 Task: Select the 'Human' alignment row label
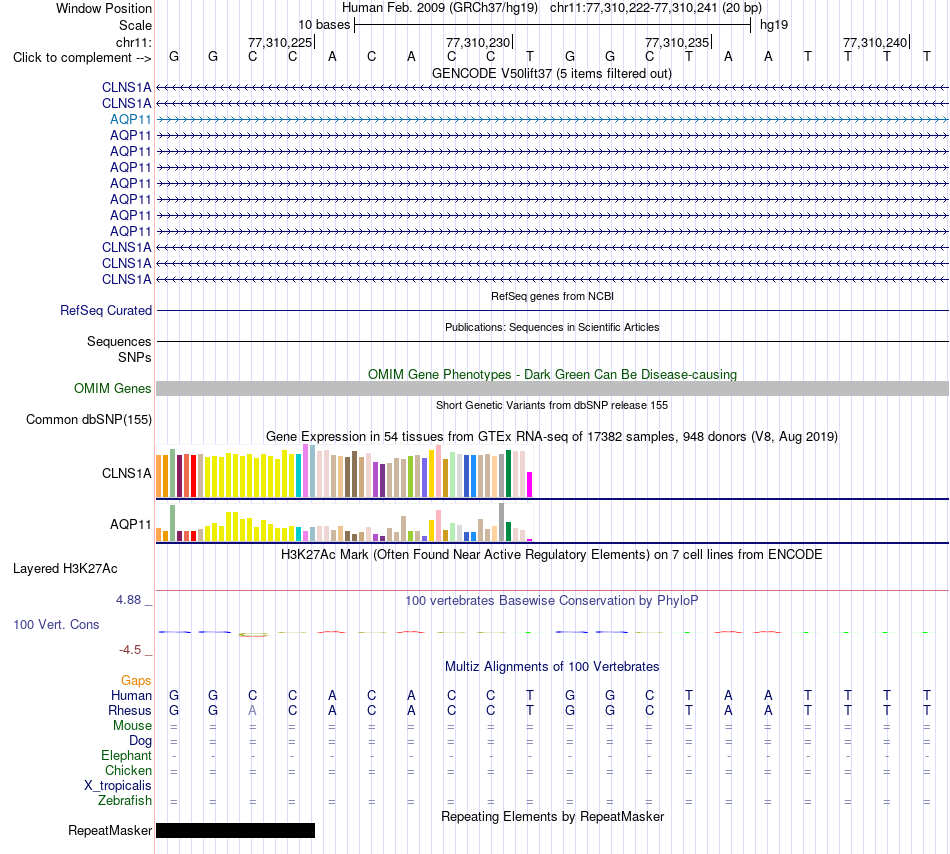click(x=131, y=695)
